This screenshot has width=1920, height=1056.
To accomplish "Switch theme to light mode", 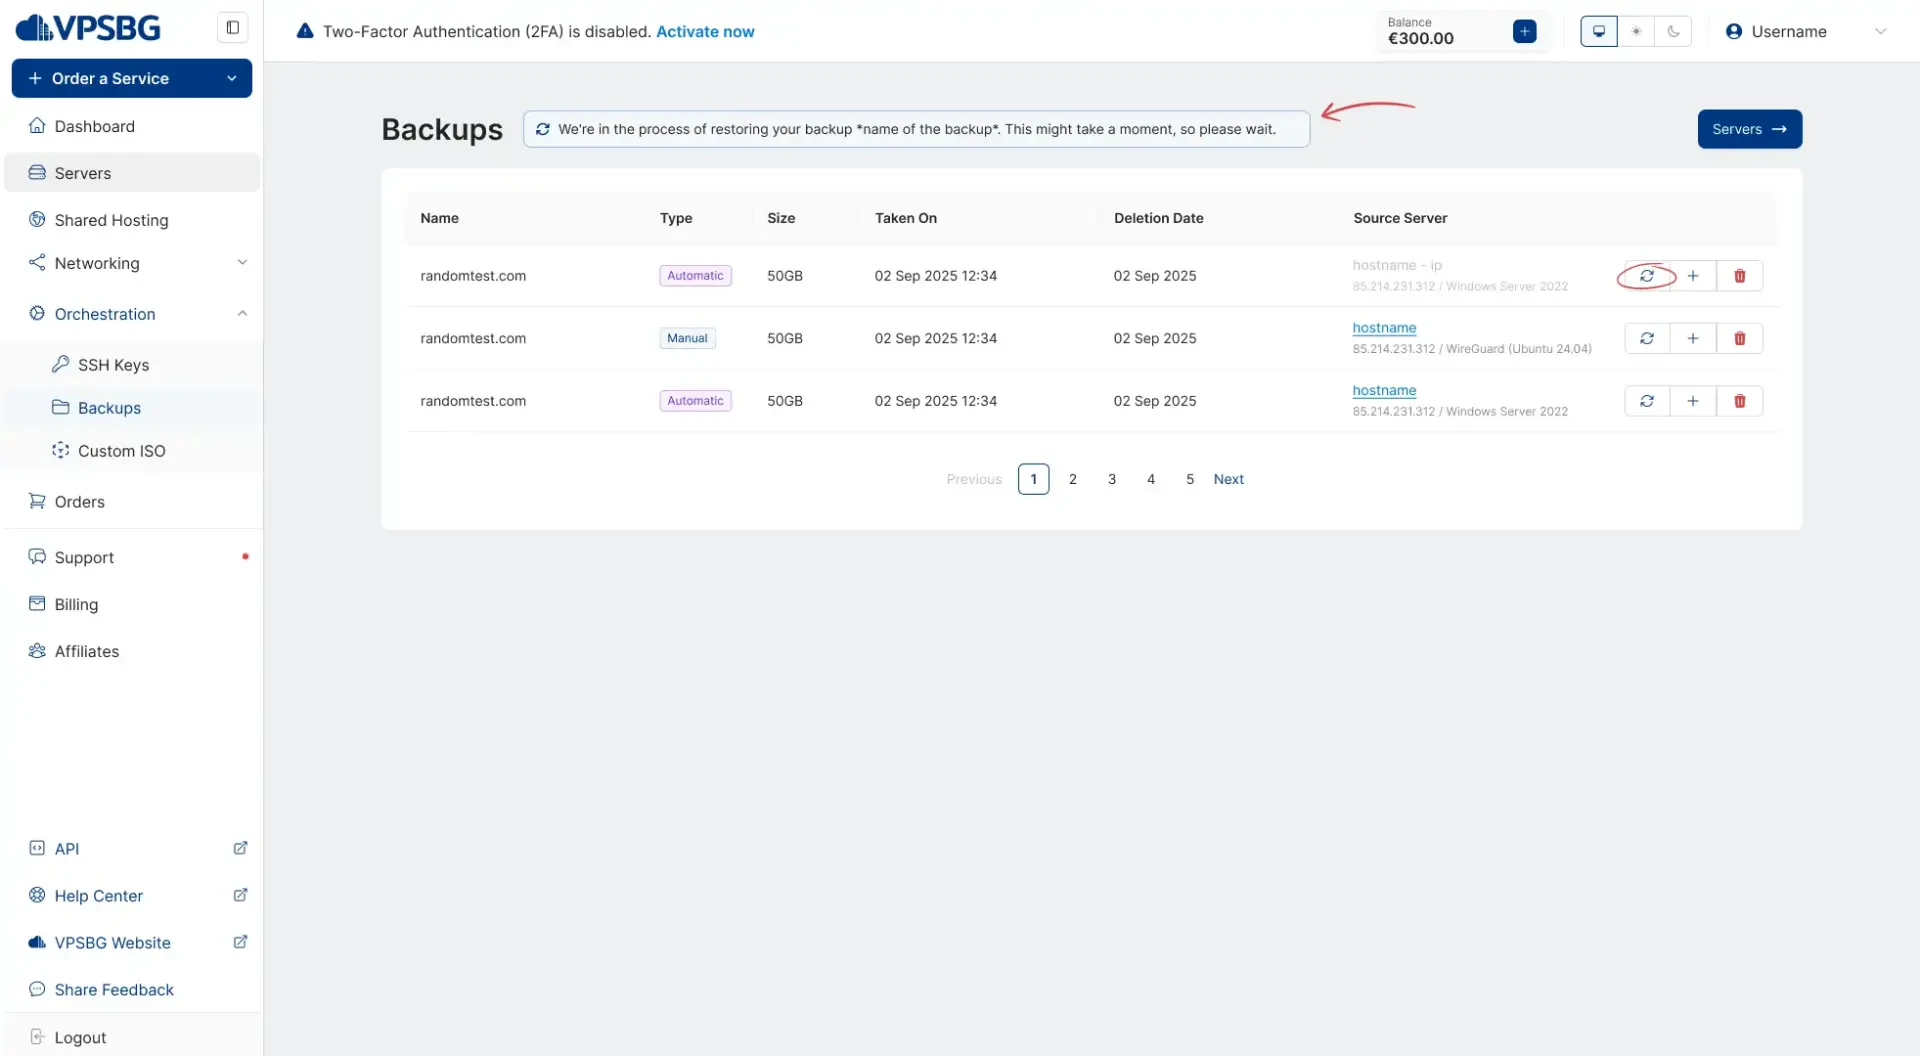I will [1636, 31].
